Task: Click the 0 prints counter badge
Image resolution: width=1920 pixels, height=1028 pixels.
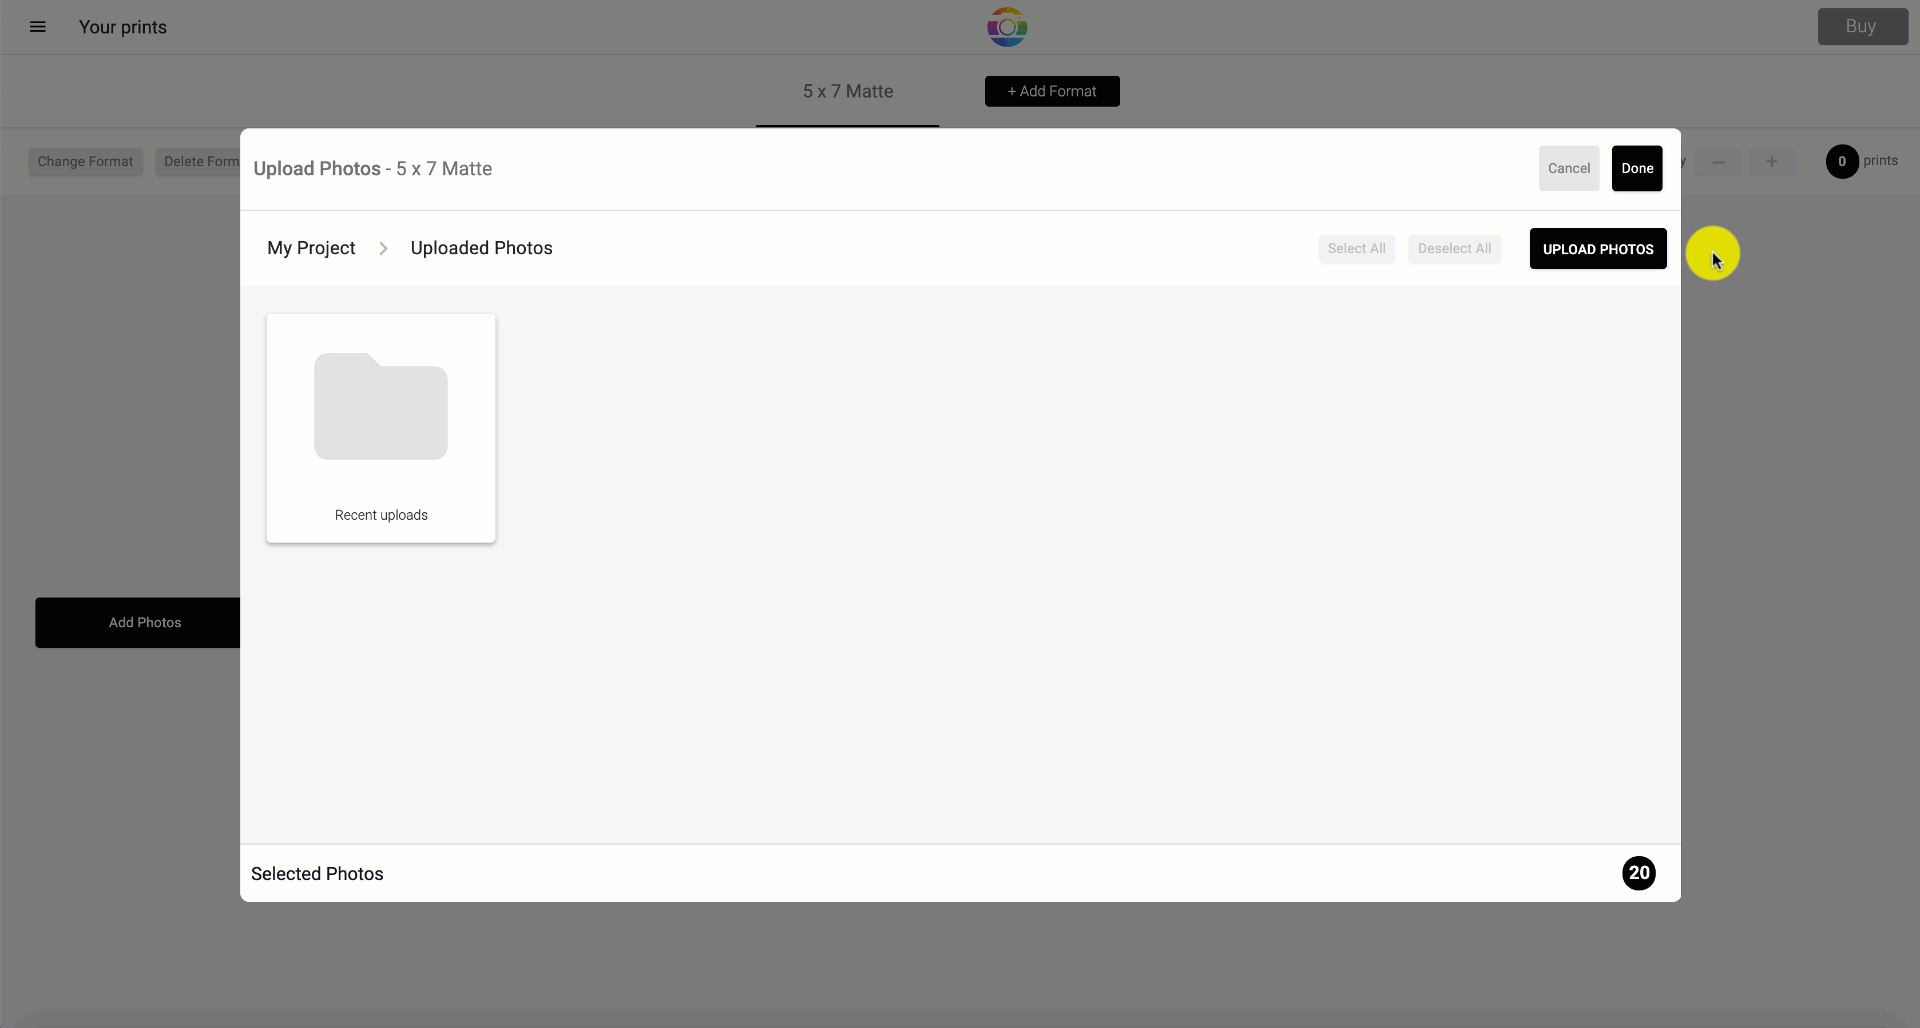Action: point(1842,162)
